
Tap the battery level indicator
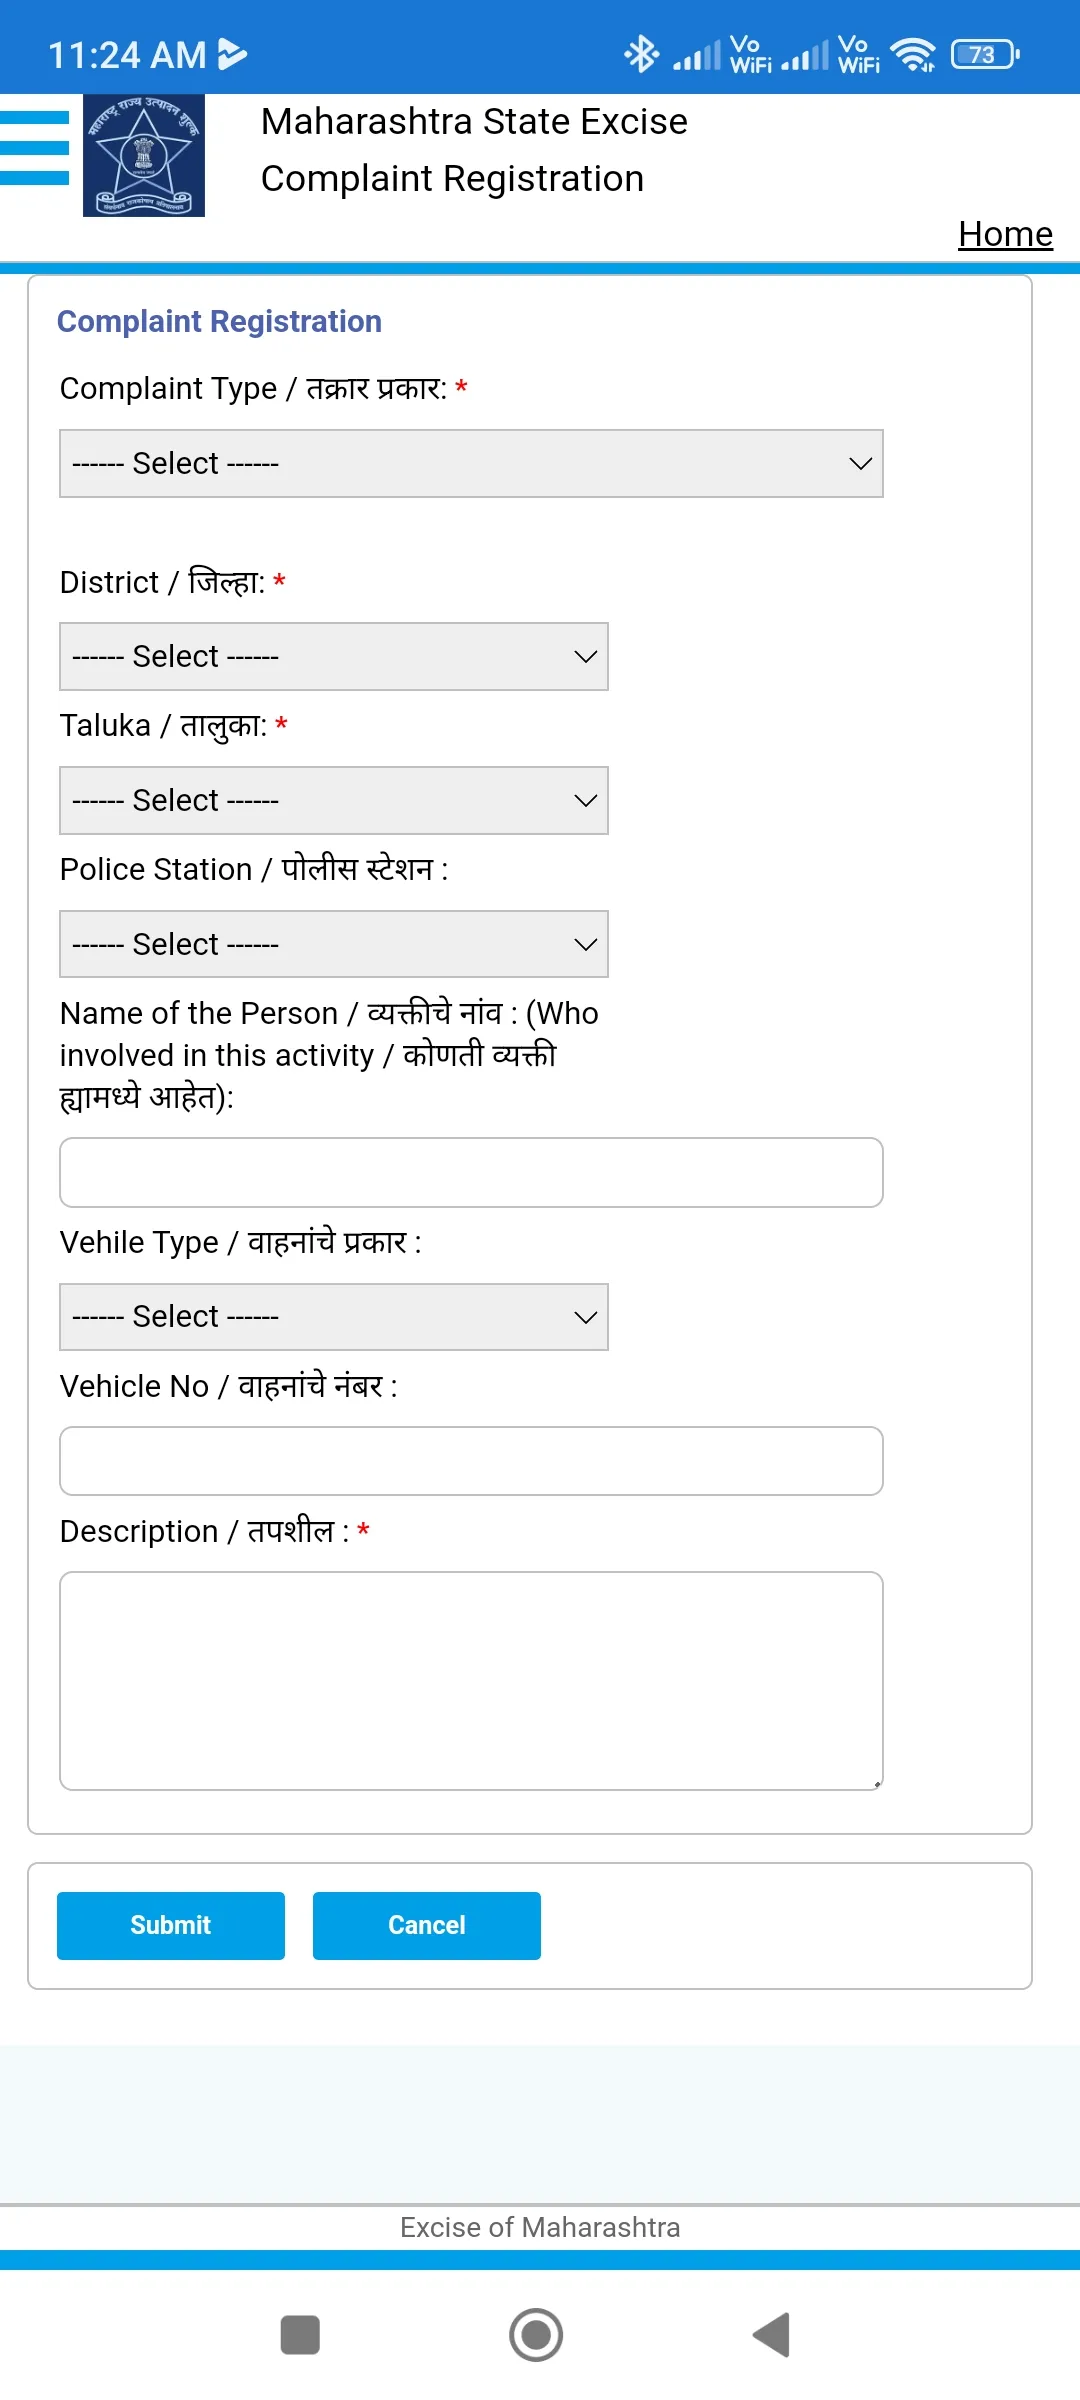pos(985,54)
